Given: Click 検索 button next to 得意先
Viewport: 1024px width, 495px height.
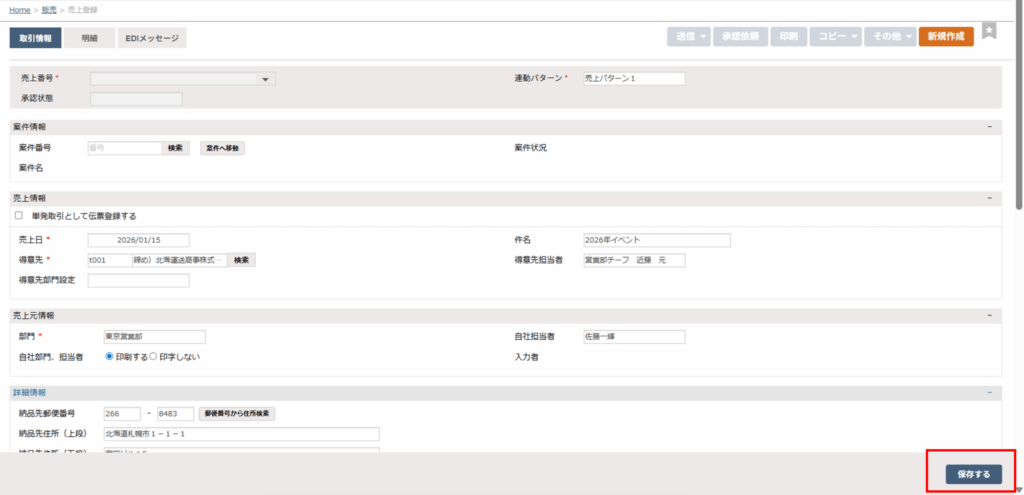Looking at the screenshot, I should point(242,260).
